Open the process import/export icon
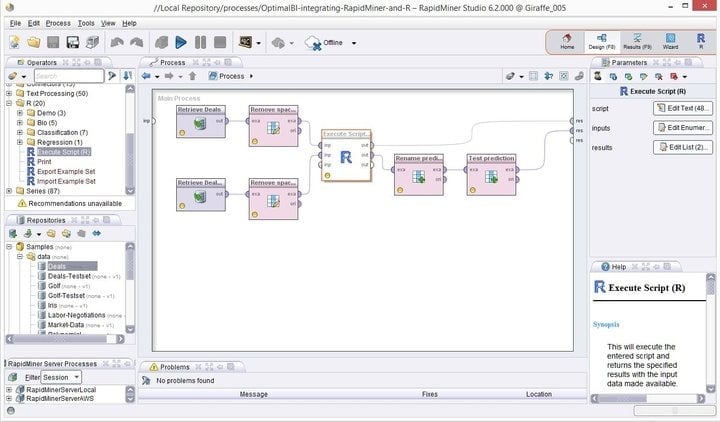The width and height of the screenshot is (720, 422). [92, 43]
